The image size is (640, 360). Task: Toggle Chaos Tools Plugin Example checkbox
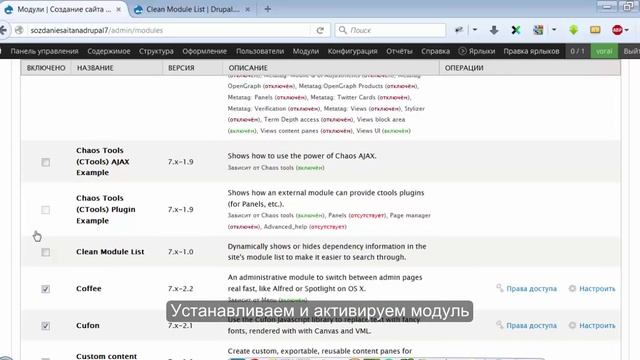[46, 210]
